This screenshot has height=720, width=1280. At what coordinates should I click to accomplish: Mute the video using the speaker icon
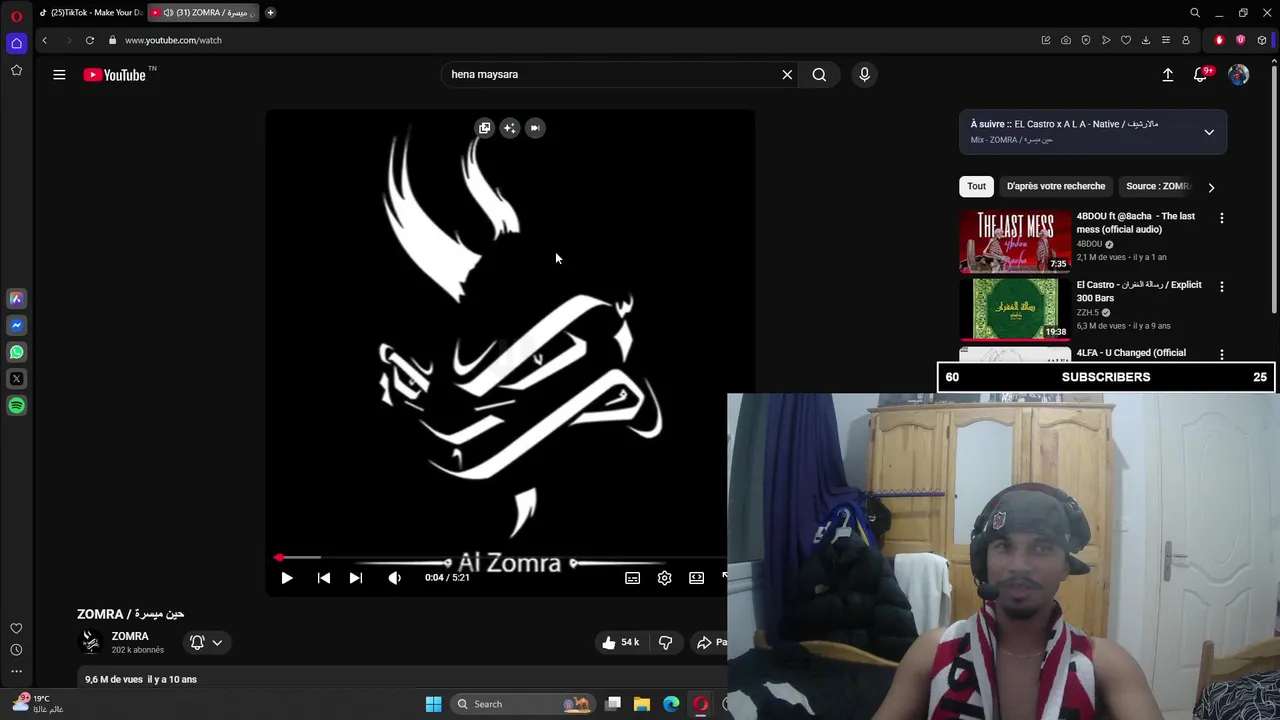click(x=395, y=578)
